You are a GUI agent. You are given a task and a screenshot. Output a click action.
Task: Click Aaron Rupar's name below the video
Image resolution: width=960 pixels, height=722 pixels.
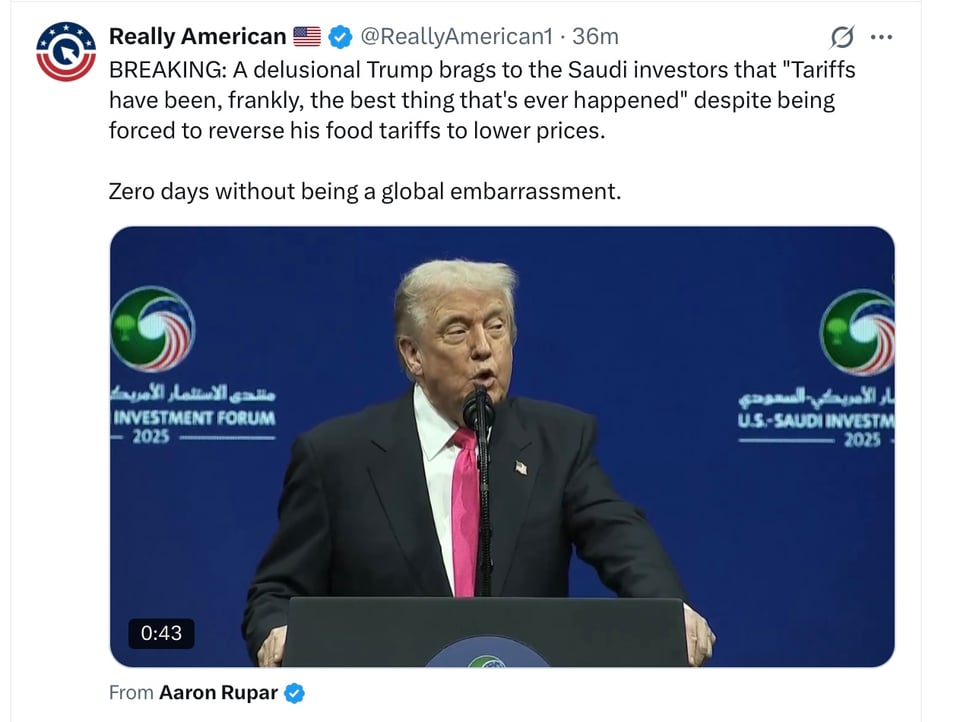[x=218, y=691]
